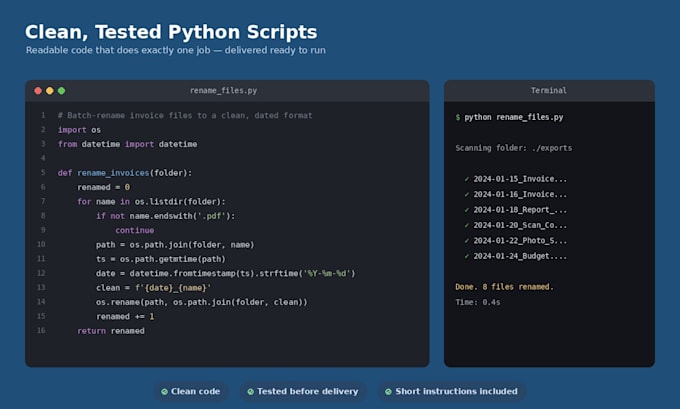Click the red close dot in the editor window

point(38,91)
